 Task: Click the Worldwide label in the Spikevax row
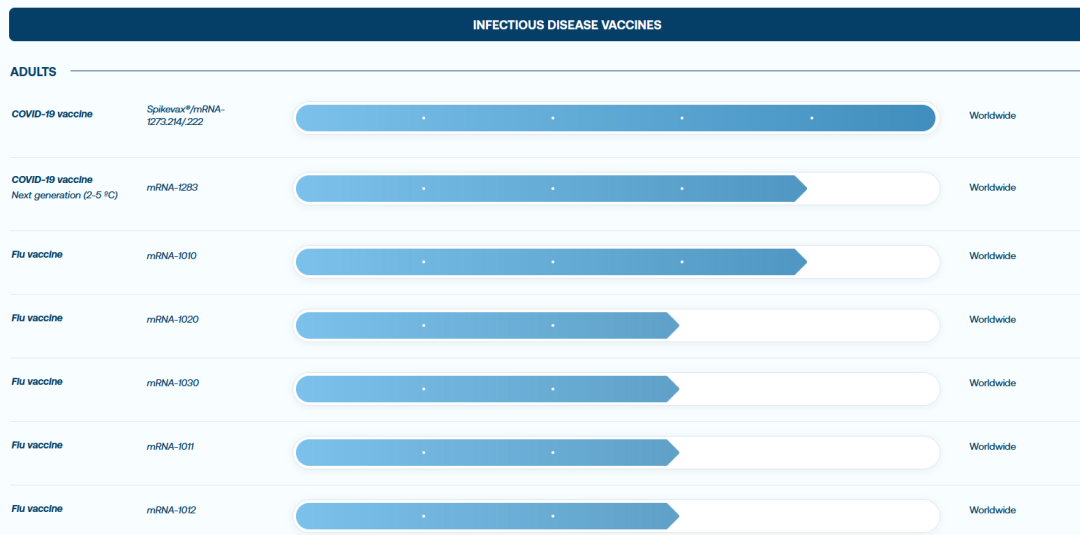[992, 116]
